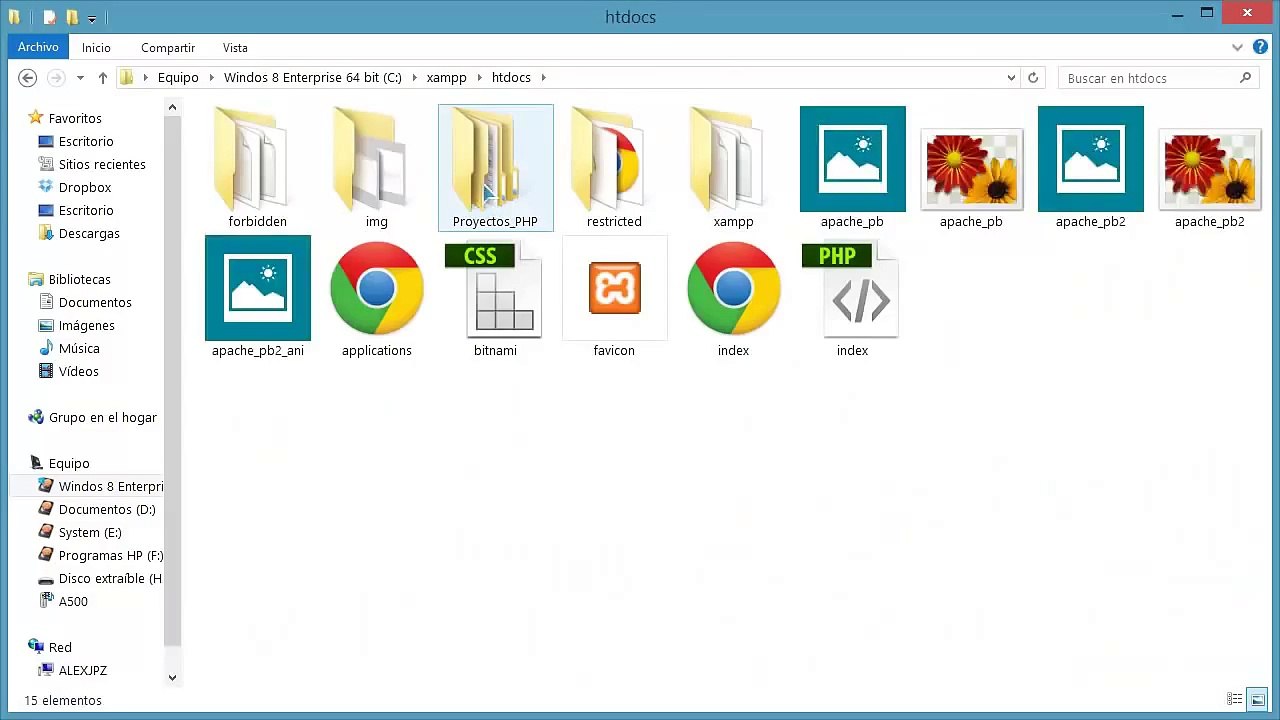Viewport: 1280px width, 720px height.
Task: Open Imágenes library in the sidebar
Action: [86, 325]
